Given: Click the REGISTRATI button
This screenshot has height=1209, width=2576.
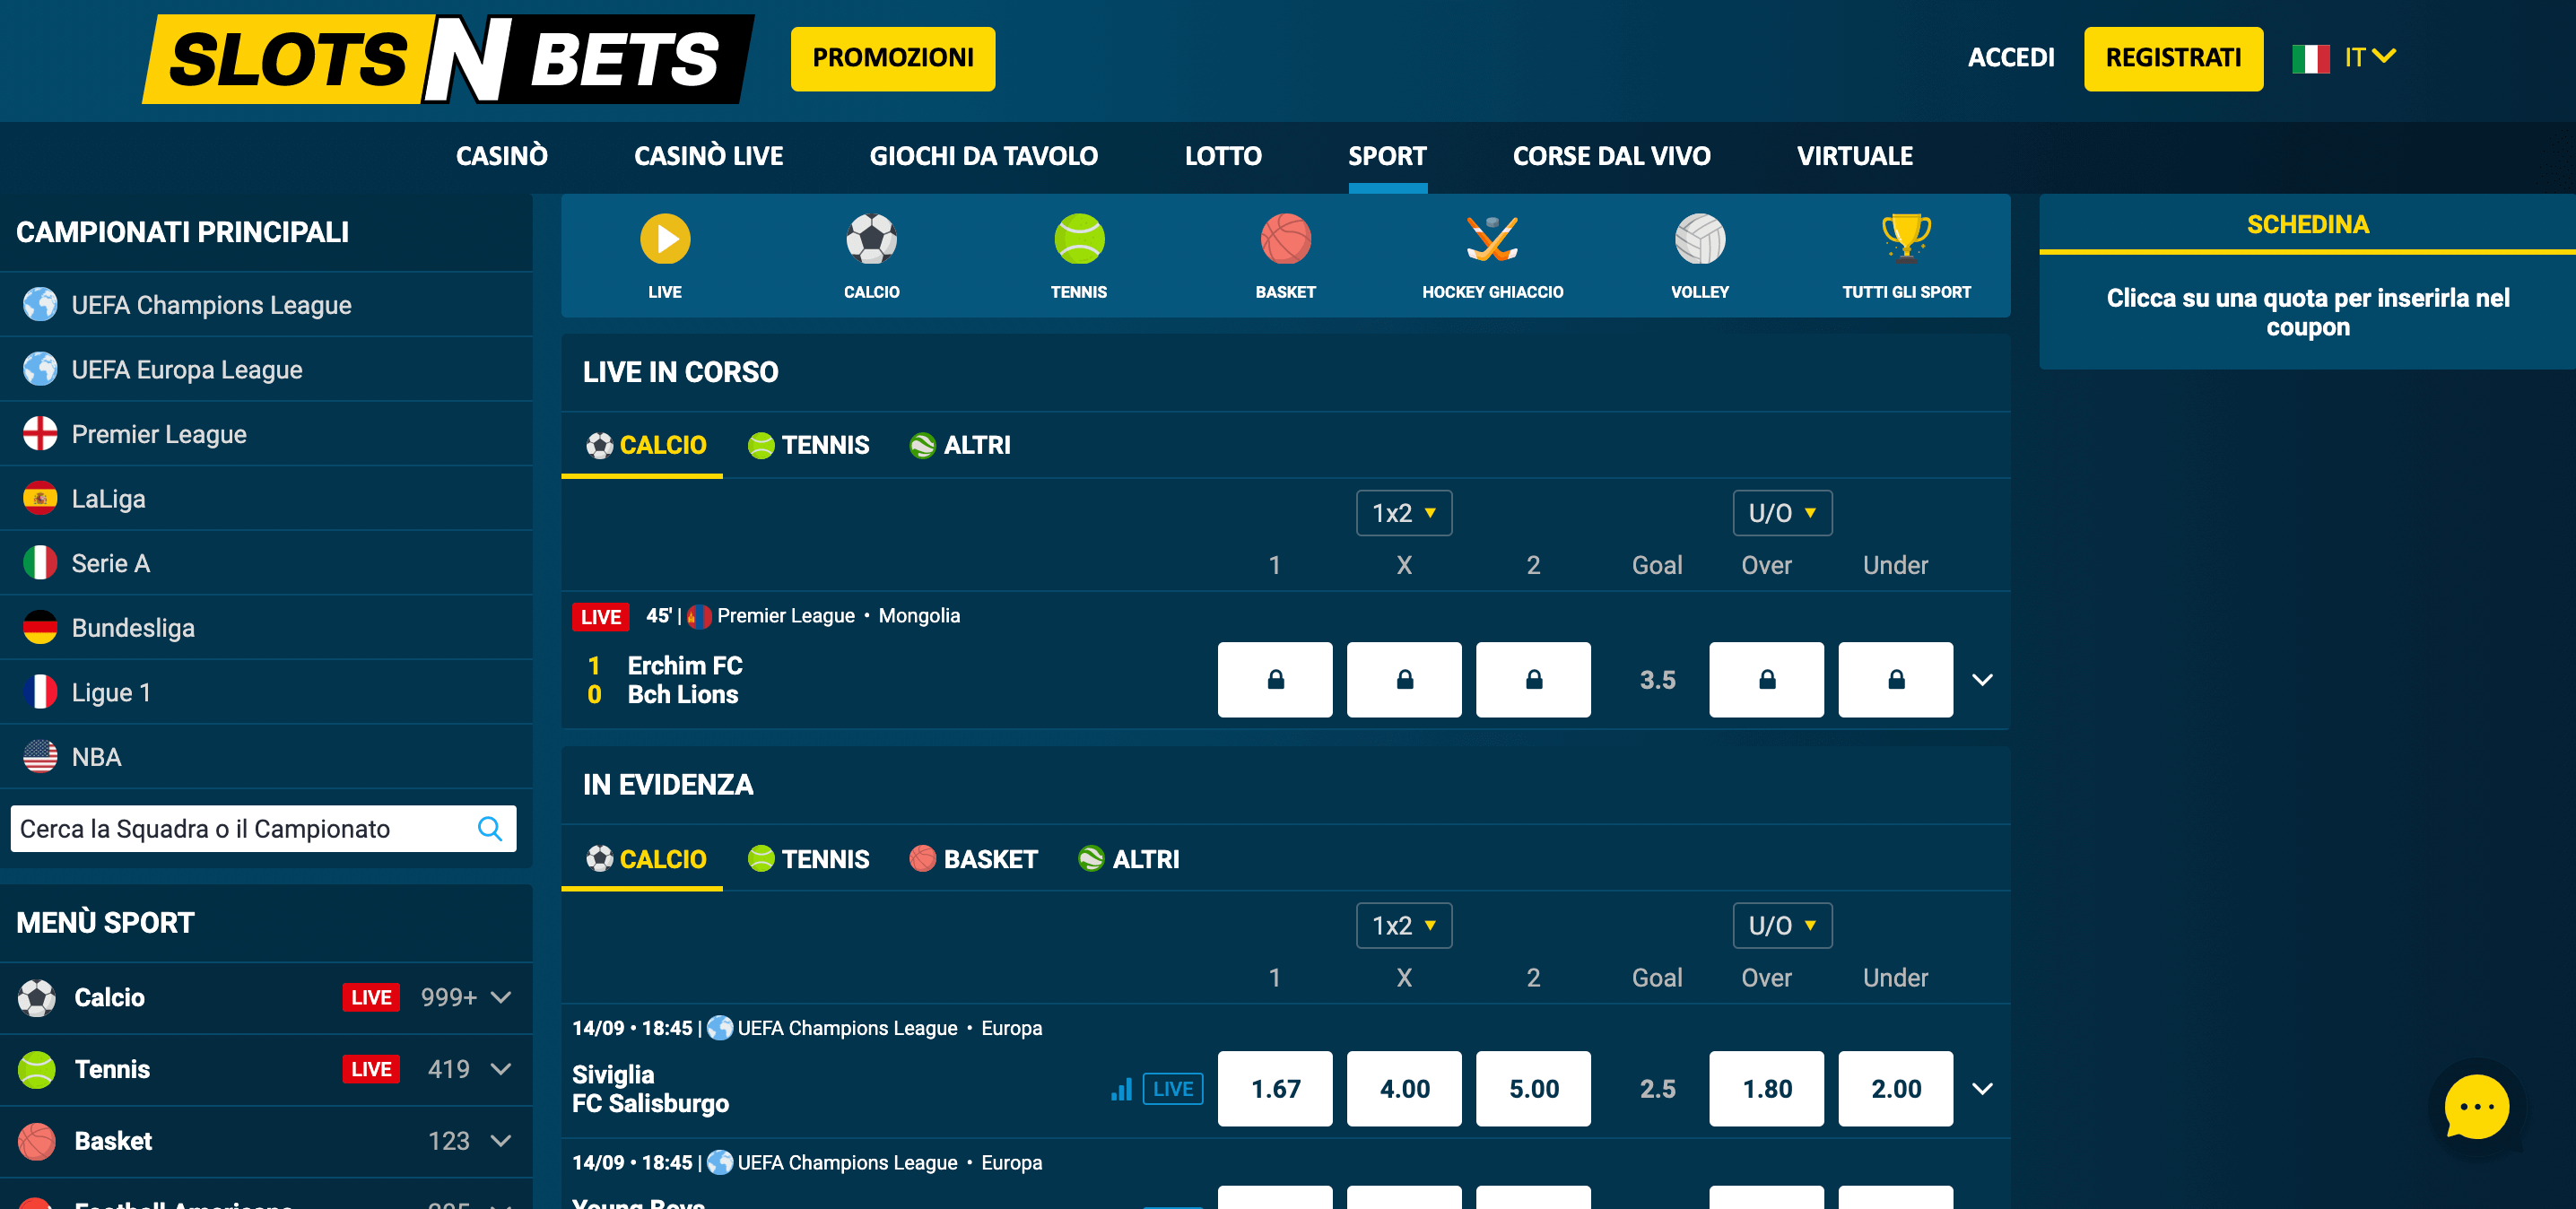Looking at the screenshot, I should [x=2173, y=57].
